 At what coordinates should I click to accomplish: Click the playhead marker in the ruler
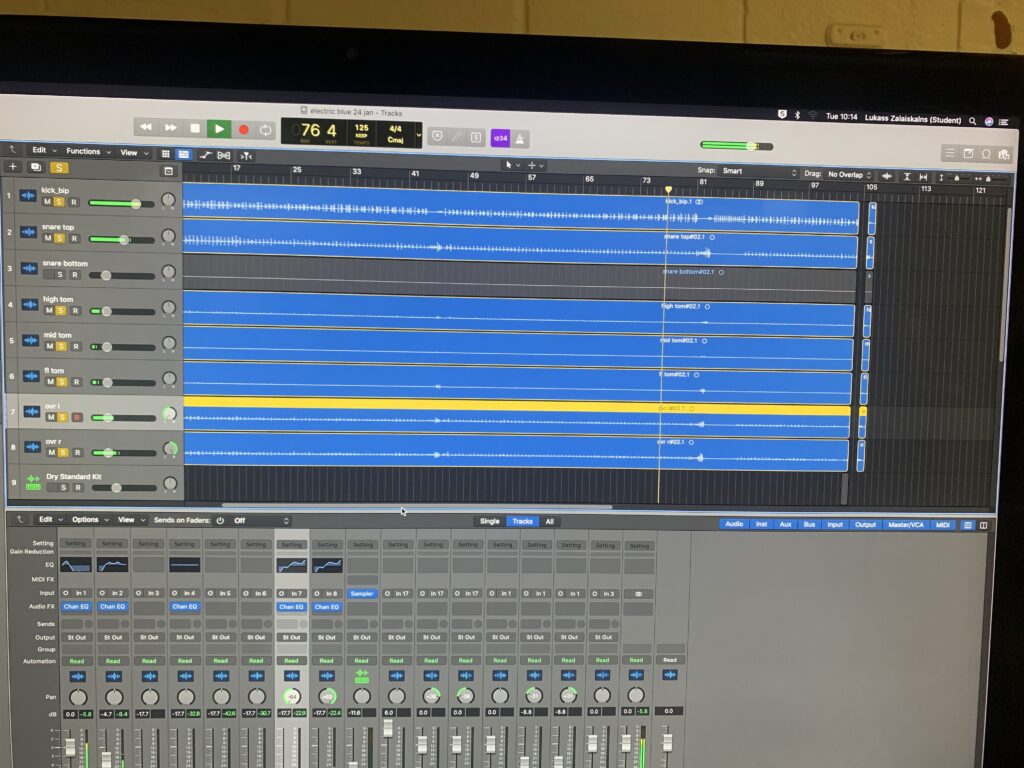tap(668, 189)
